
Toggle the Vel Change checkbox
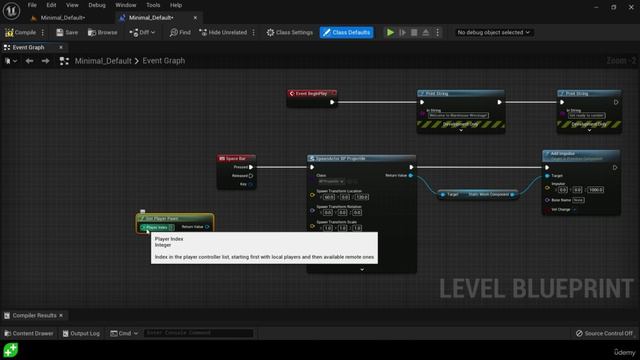coord(574,210)
